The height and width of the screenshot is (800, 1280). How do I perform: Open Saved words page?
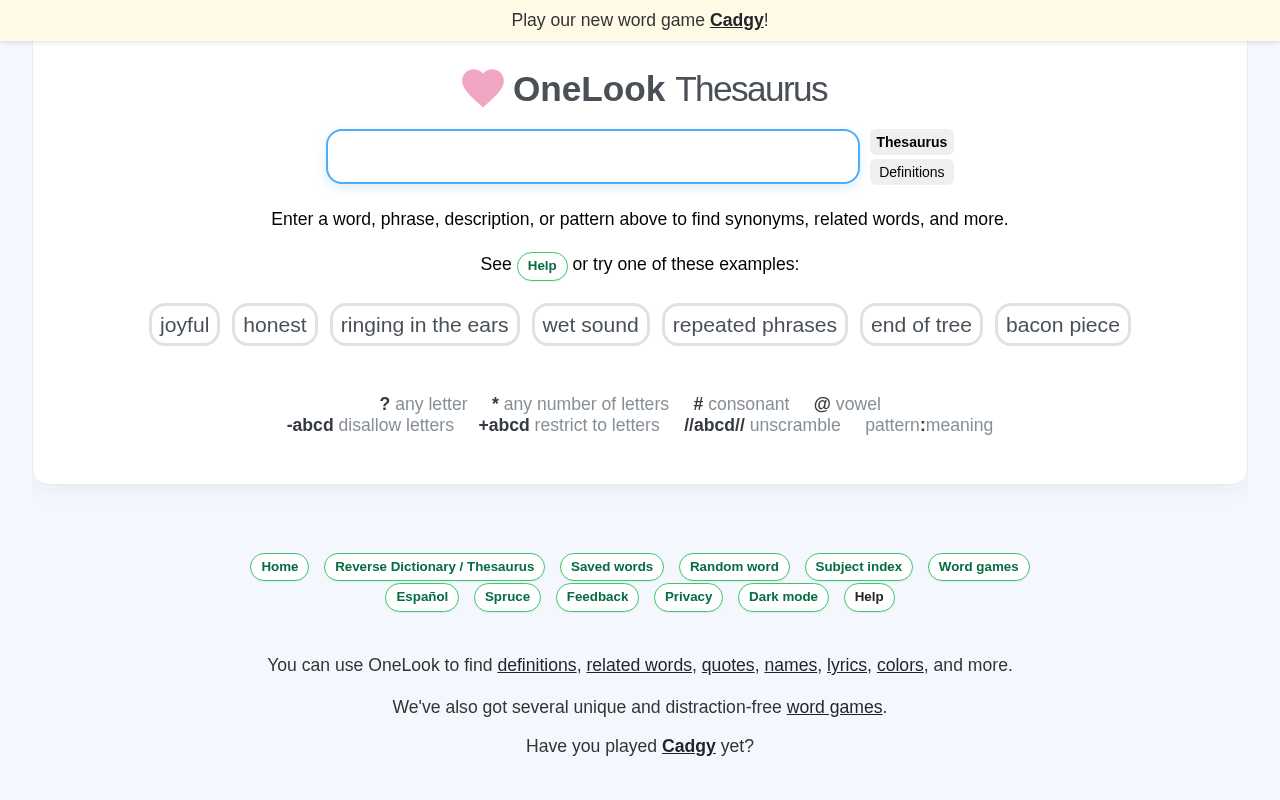coord(611,567)
